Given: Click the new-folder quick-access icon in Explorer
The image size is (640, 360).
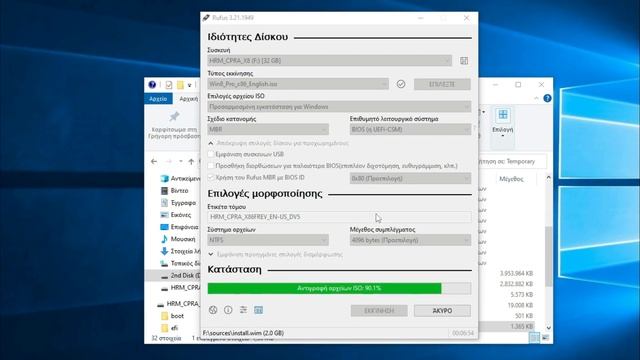Looking at the screenshot, I should [x=180, y=85].
